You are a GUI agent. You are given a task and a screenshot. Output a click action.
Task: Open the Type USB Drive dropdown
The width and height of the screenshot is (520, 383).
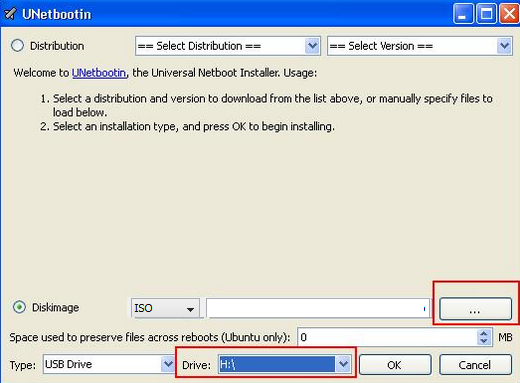(x=109, y=364)
